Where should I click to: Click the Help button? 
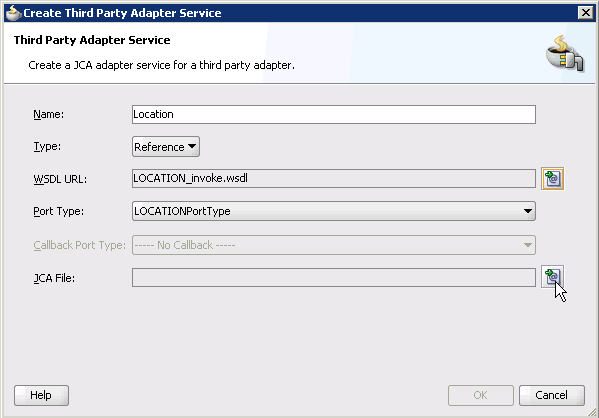41,395
